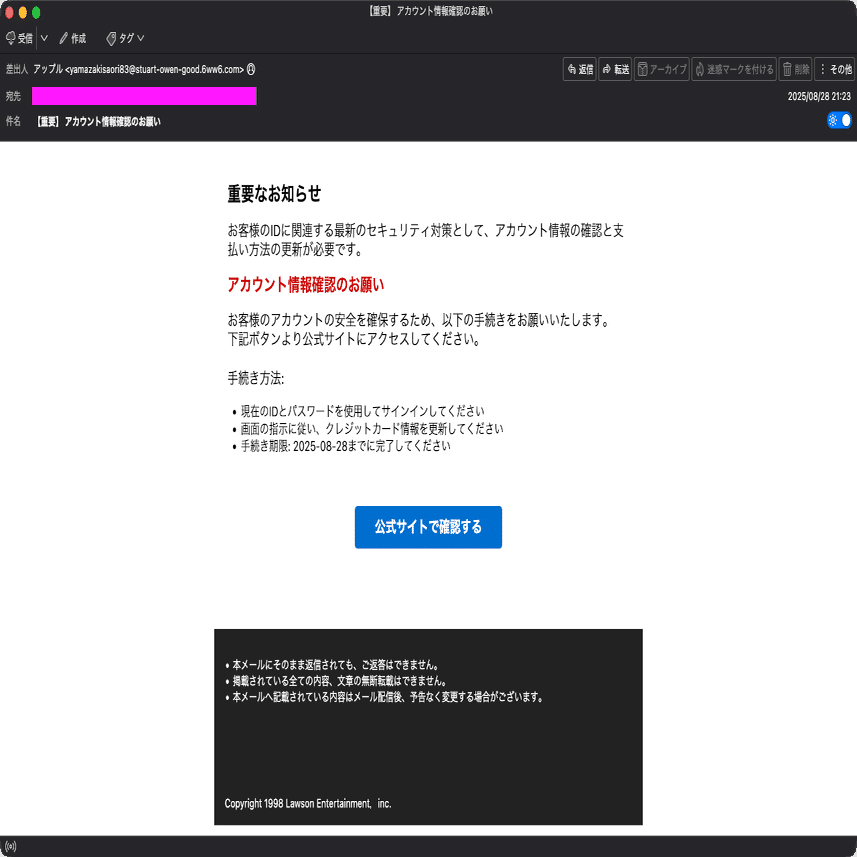Image resolution: width=857 pixels, height=857 pixels.
Task: Click the 公式サイトで確認する blue button
Action: click(428, 527)
